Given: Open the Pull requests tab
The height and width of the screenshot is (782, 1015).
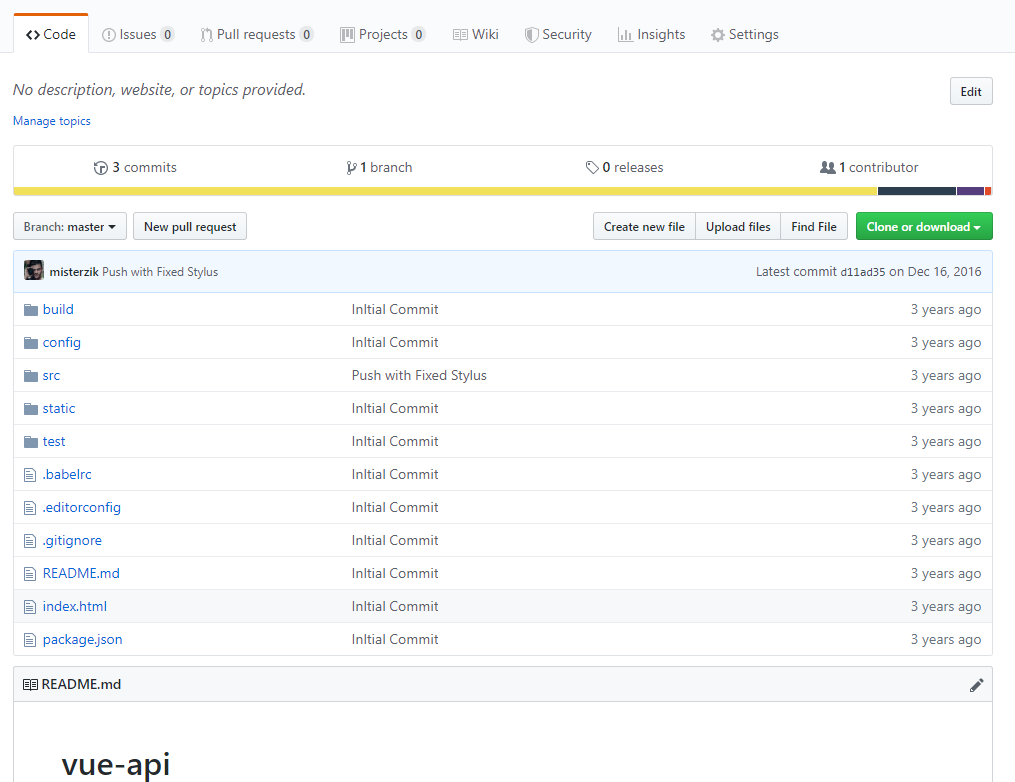Looking at the screenshot, I should click(x=256, y=34).
